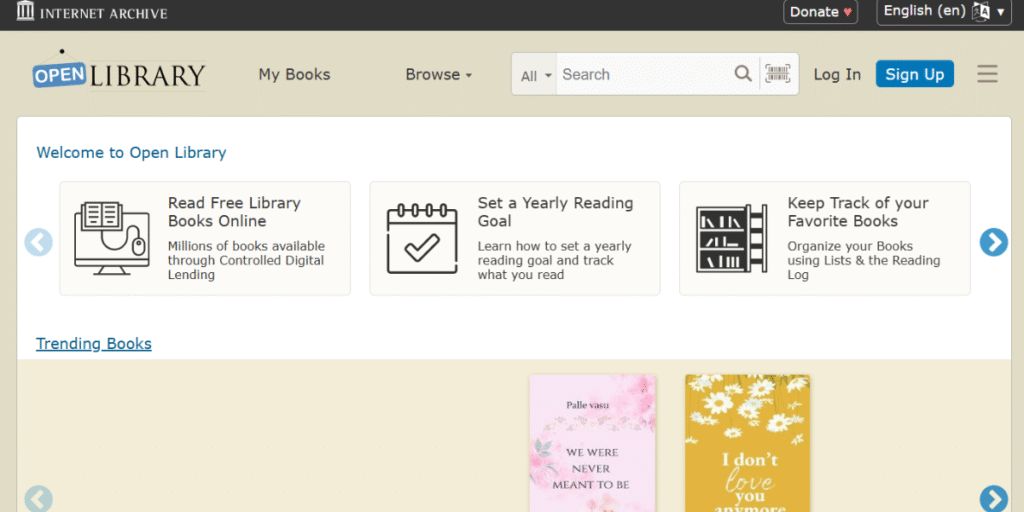
Task: Click the Log In link
Action: (x=837, y=74)
